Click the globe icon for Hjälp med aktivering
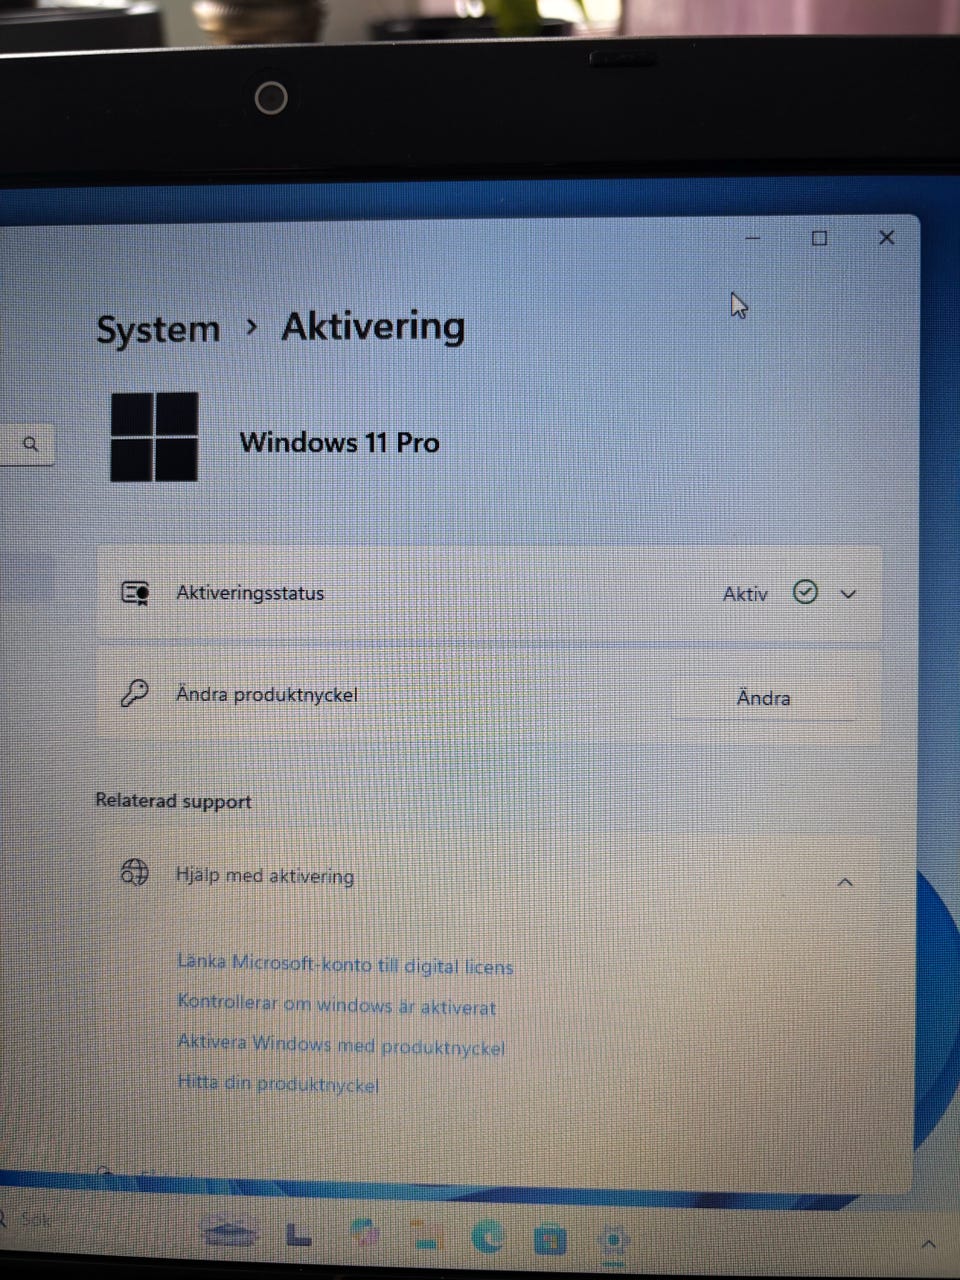The height and width of the screenshot is (1280, 960). tap(135, 872)
